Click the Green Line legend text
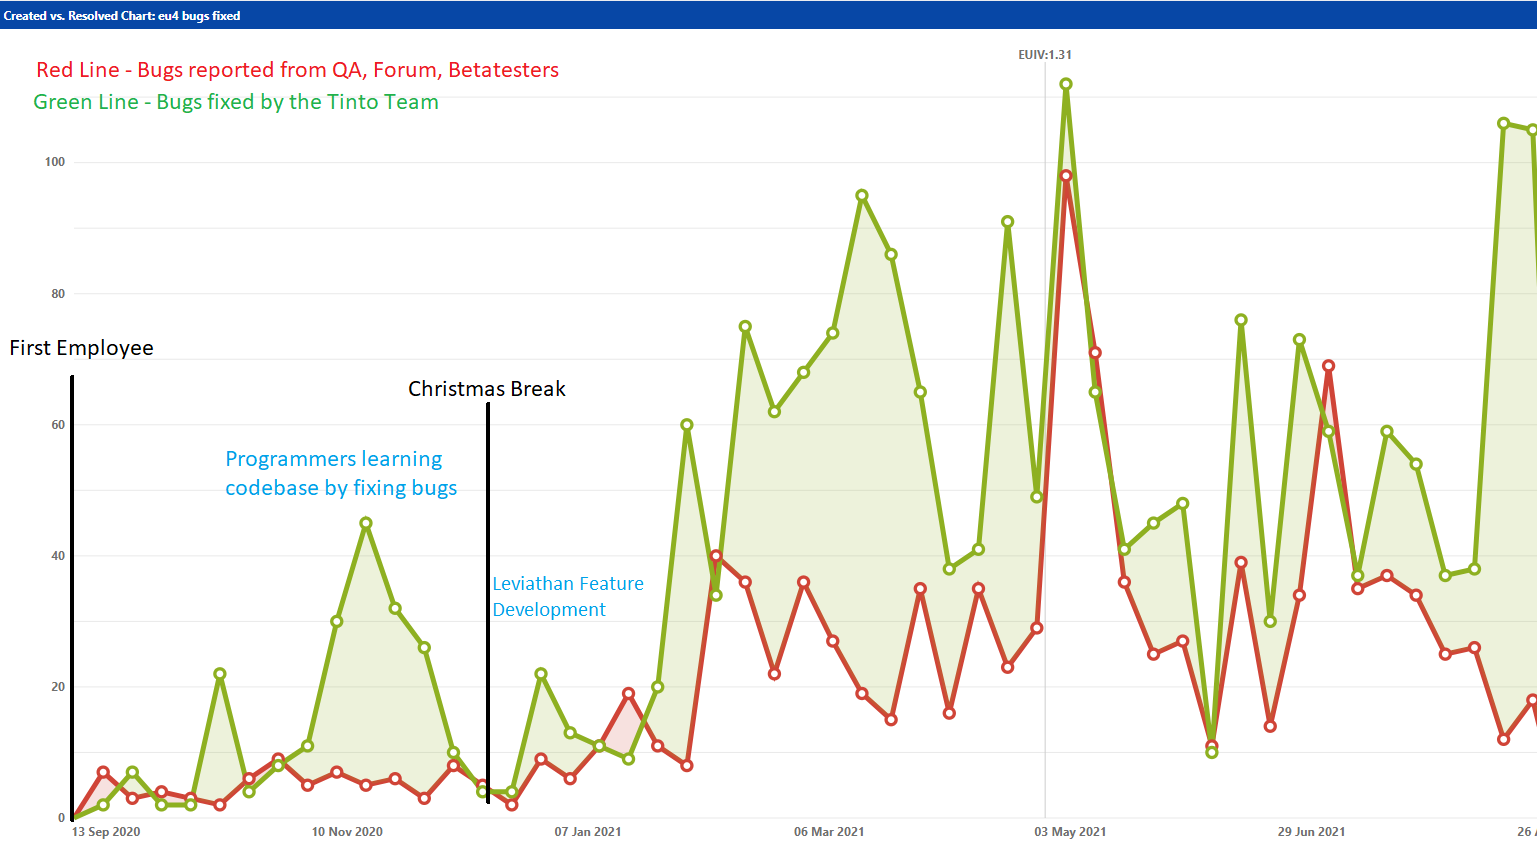Viewport: 1537px width, 853px height. pos(236,102)
